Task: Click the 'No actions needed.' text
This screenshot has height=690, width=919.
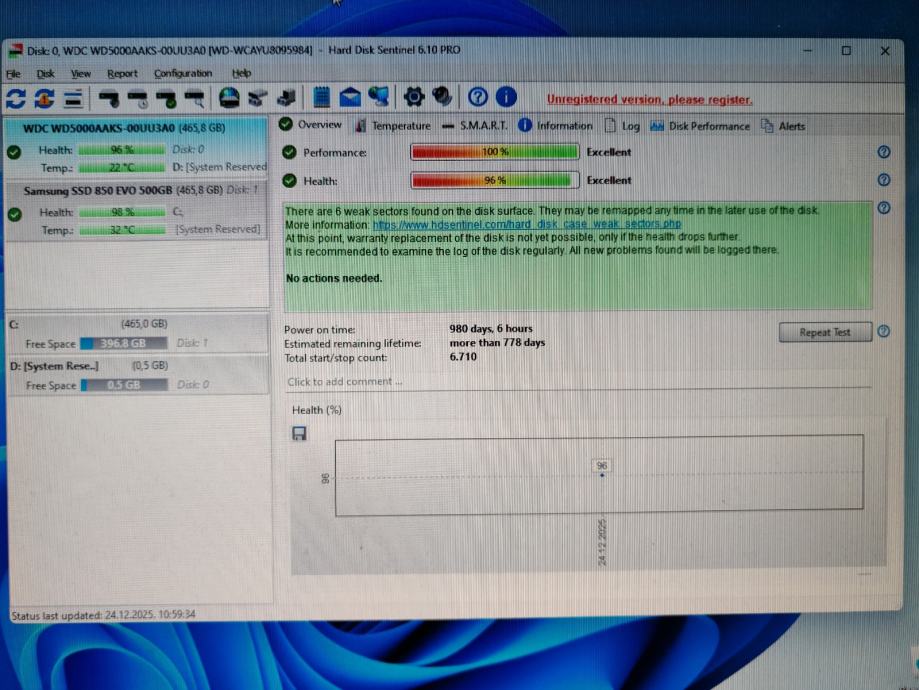Action: coord(333,278)
